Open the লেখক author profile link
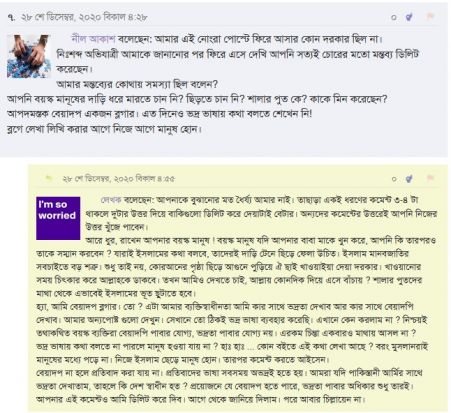Screen dimensions: 451x413 [111, 200]
